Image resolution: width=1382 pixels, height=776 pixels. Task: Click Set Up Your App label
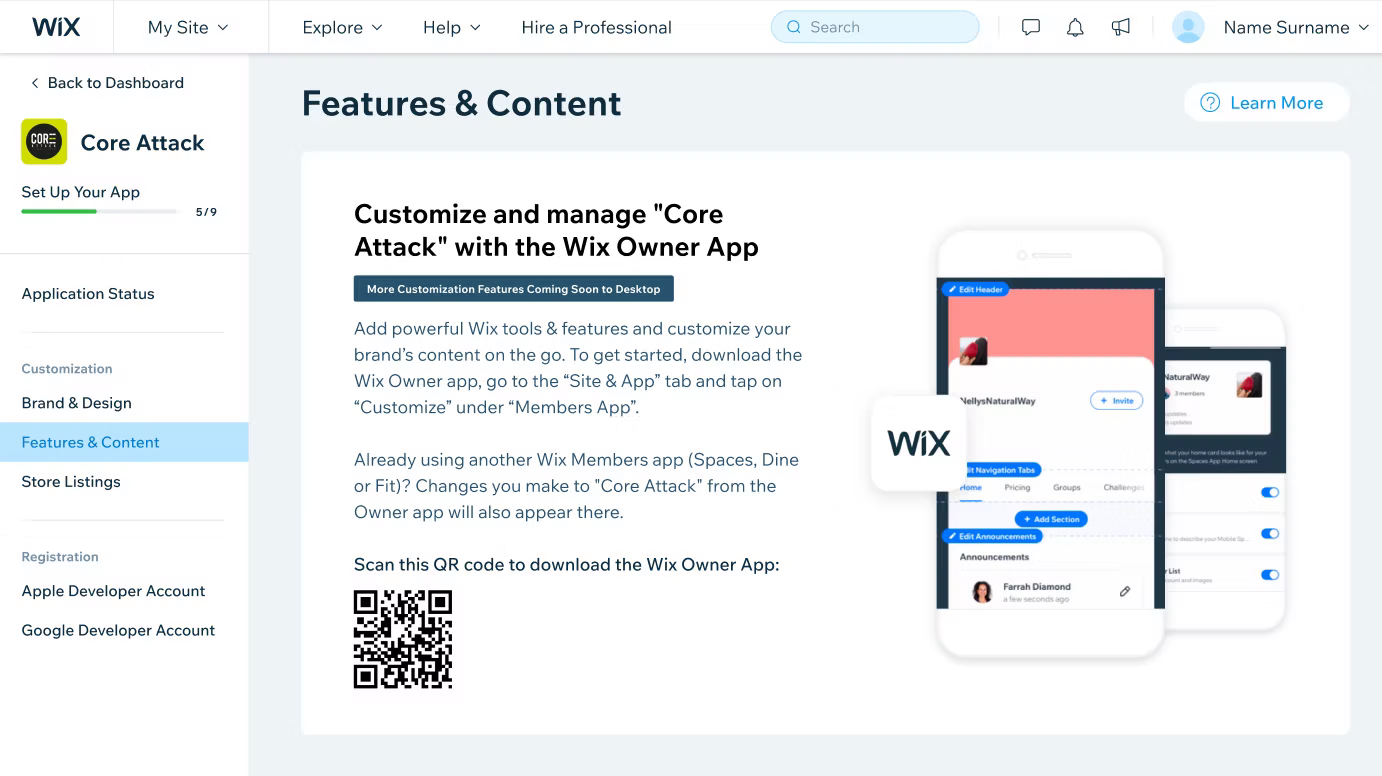81,192
